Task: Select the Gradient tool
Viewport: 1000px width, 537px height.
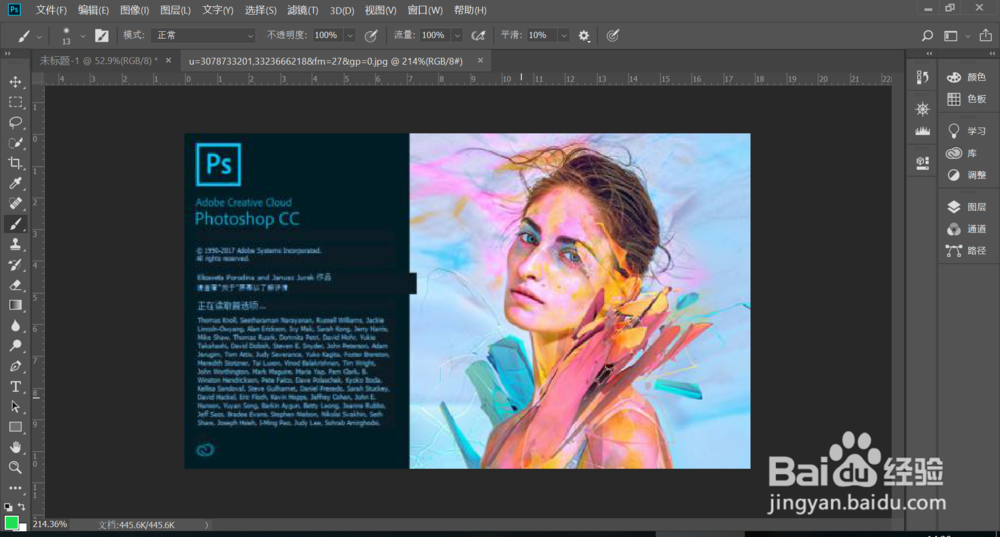Action: point(15,305)
